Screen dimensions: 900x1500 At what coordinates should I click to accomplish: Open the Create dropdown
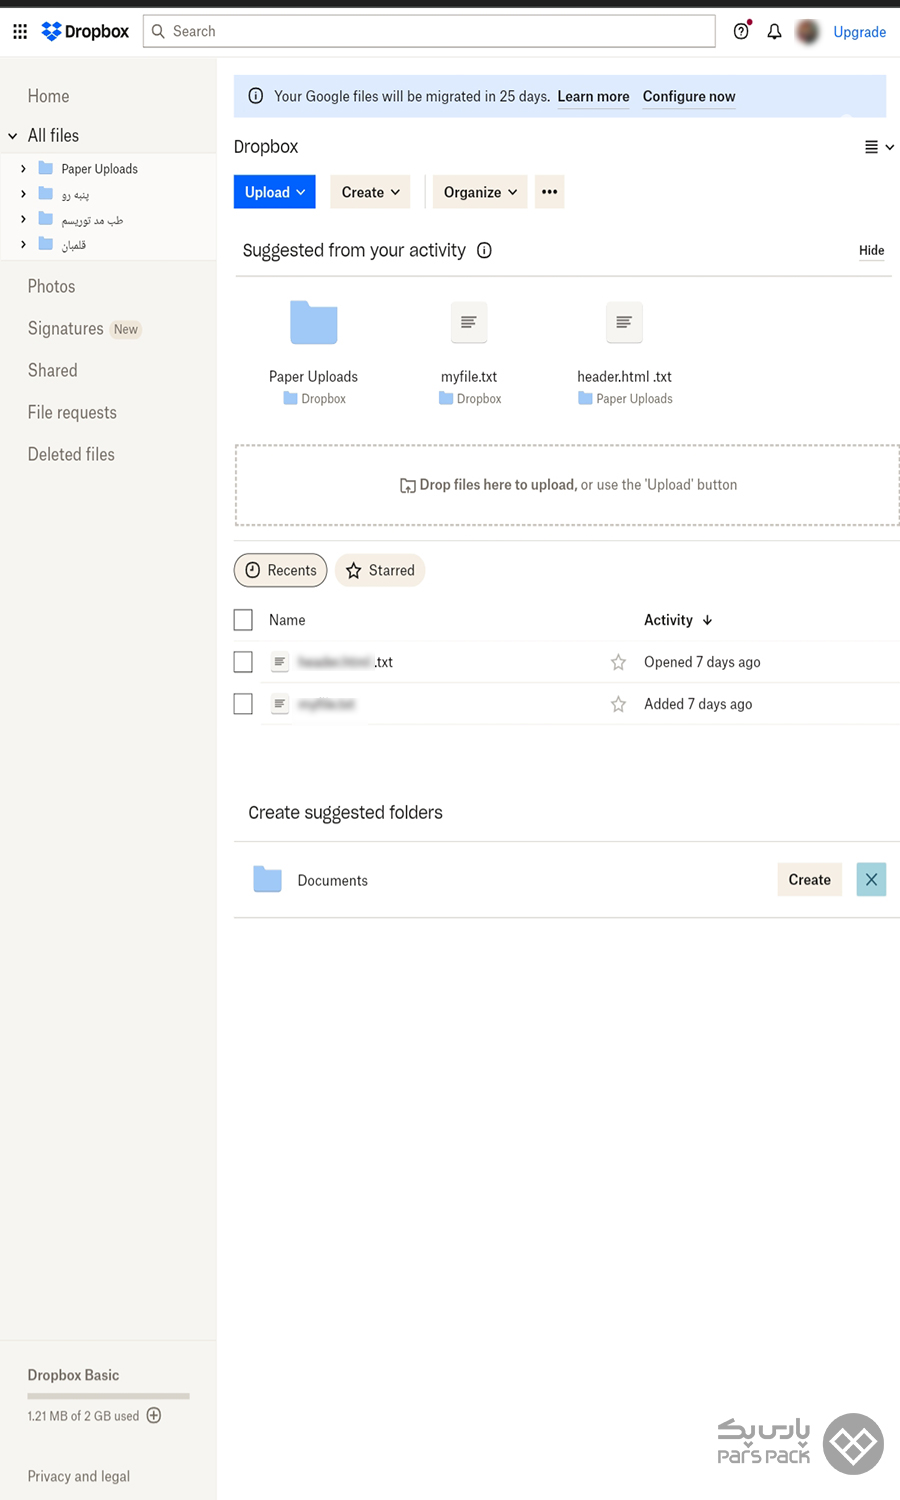coord(370,192)
